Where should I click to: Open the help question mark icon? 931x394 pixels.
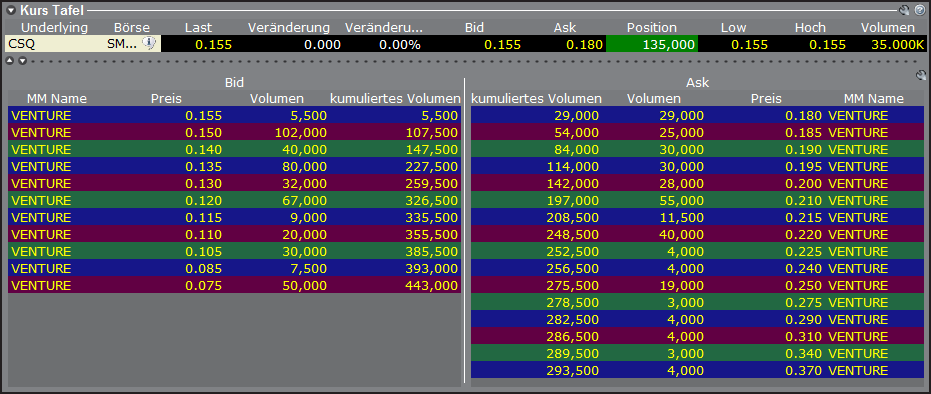pos(919,10)
